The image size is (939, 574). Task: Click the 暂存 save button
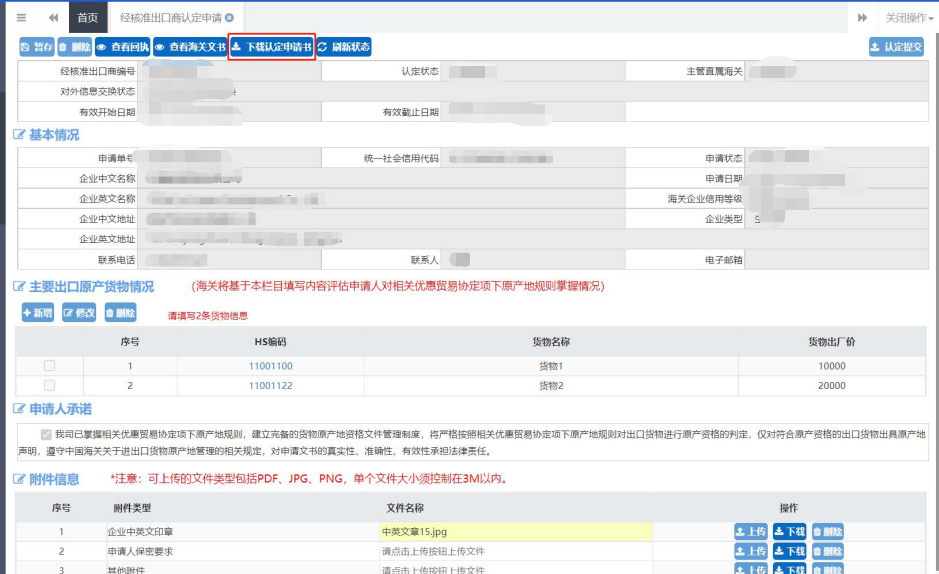(x=37, y=47)
